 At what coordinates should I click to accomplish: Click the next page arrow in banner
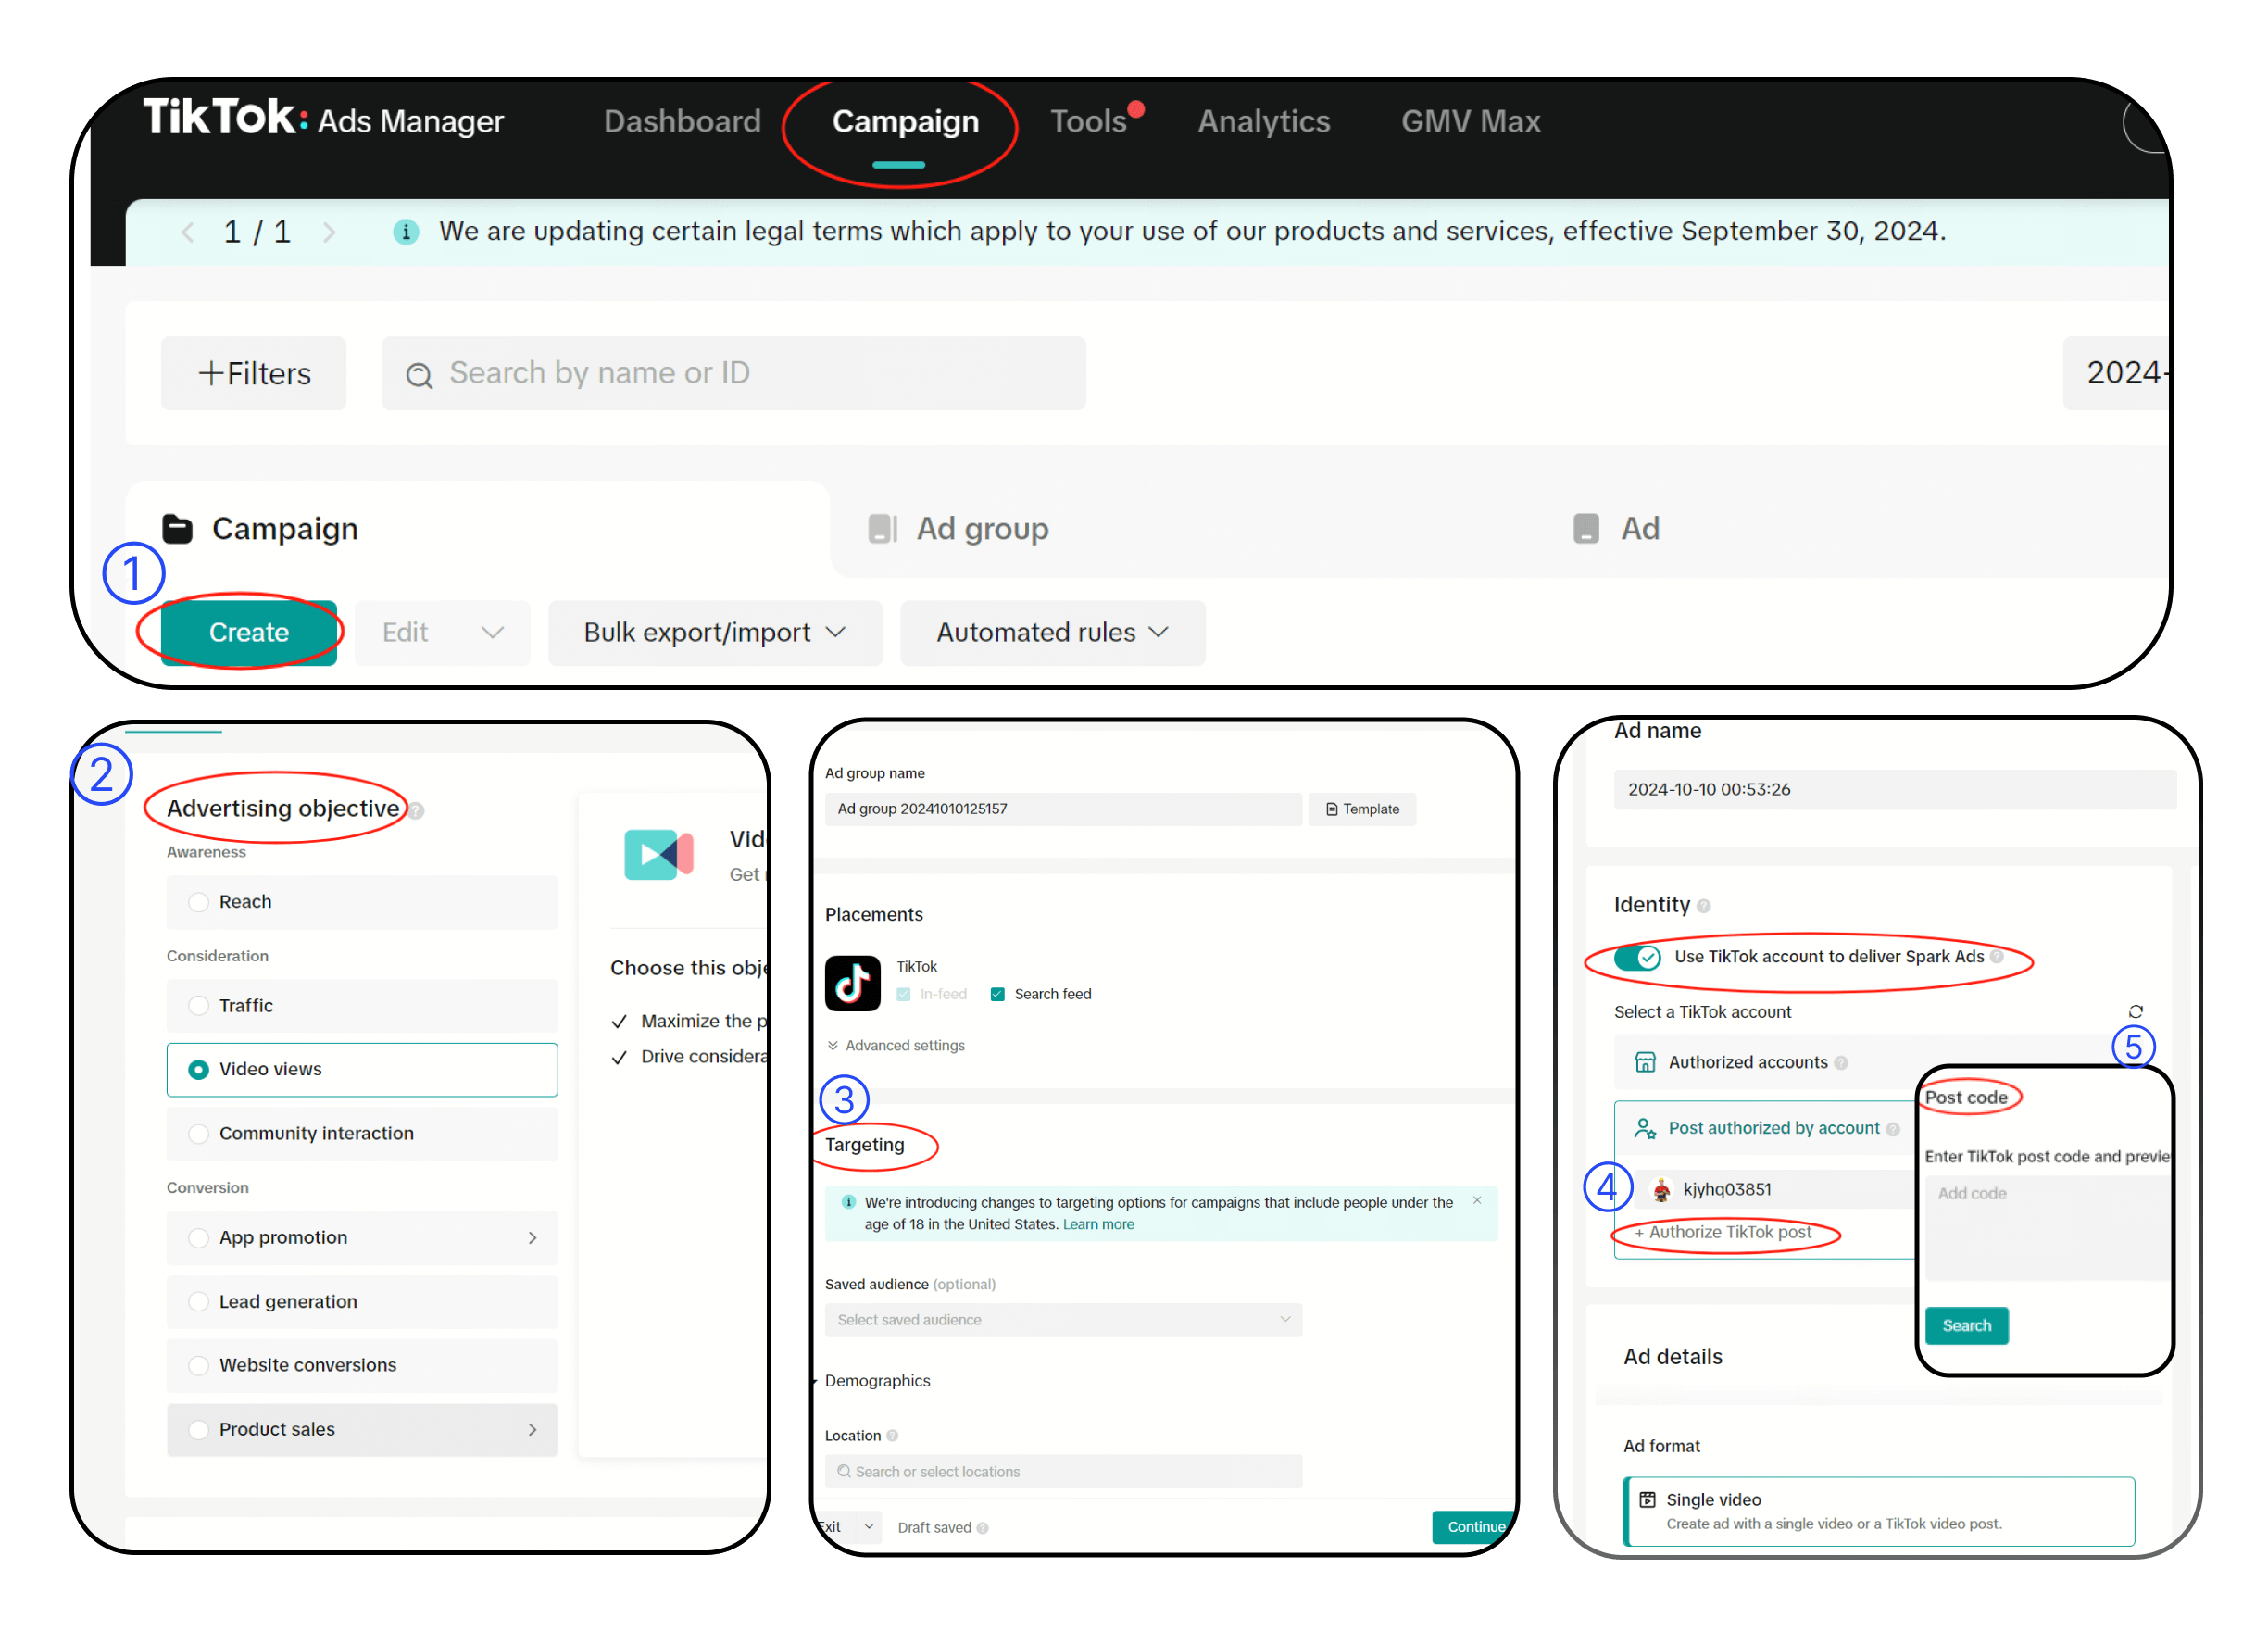pos(329,233)
